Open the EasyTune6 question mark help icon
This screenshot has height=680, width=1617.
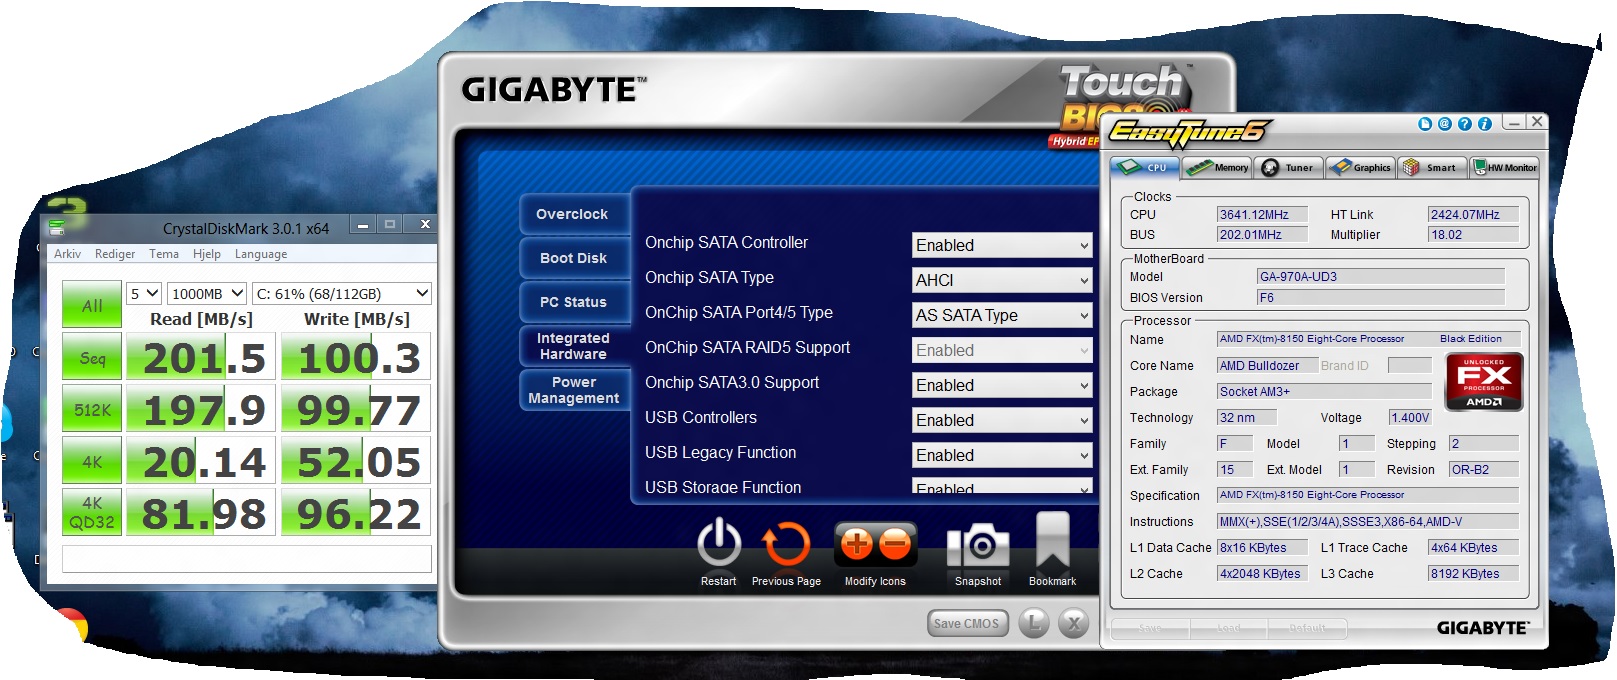point(1465,124)
